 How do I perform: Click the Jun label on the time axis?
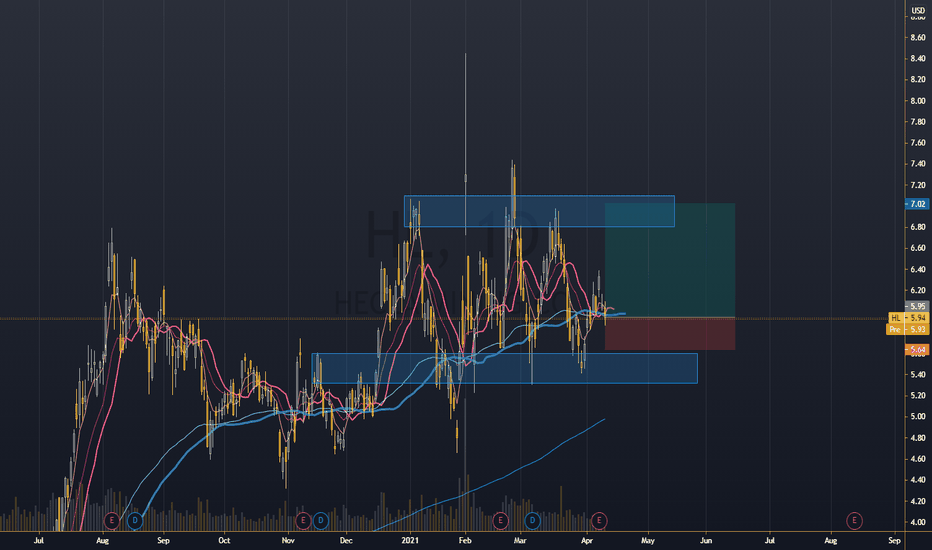point(706,540)
